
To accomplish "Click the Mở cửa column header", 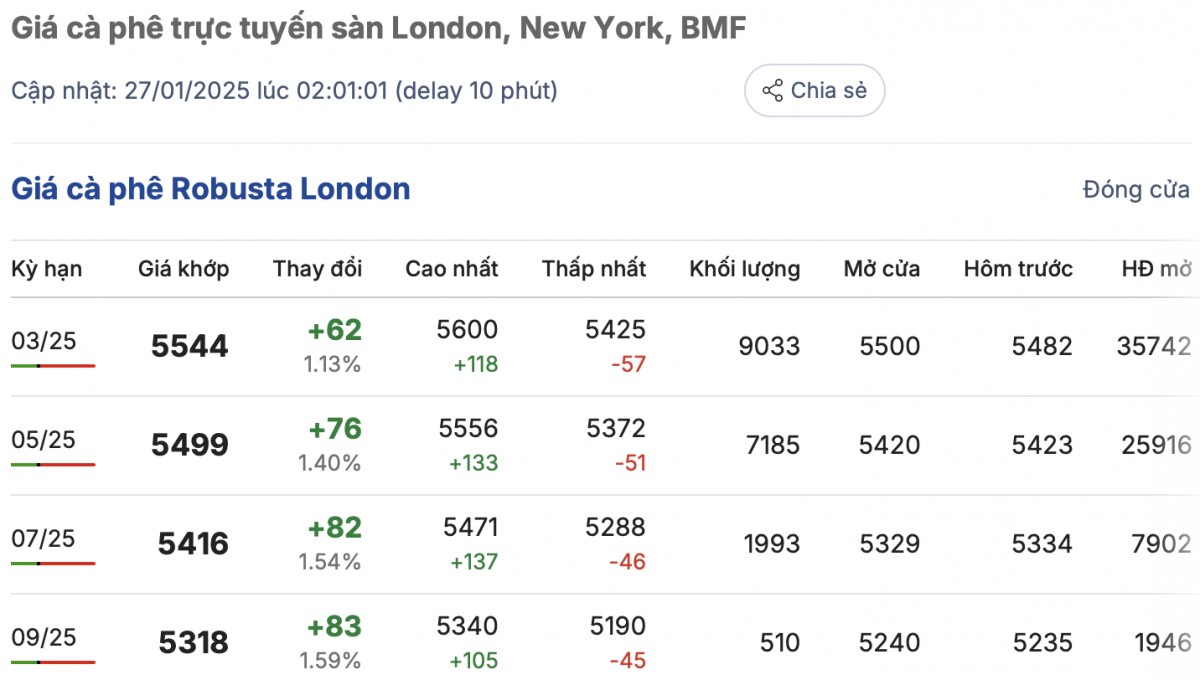I will pyautogui.click(x=881, y=269).
